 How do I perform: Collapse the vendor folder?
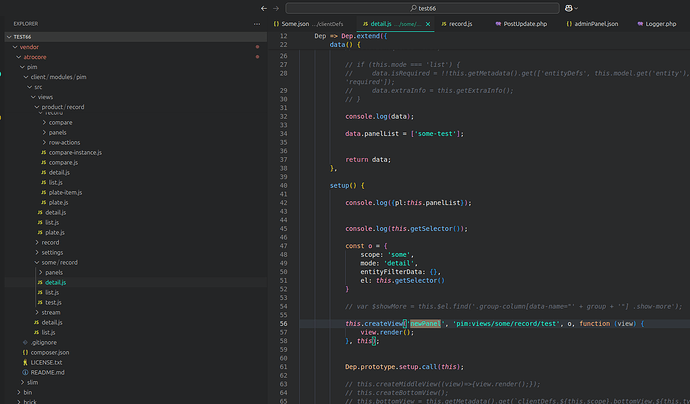click(x=15, y=47)
